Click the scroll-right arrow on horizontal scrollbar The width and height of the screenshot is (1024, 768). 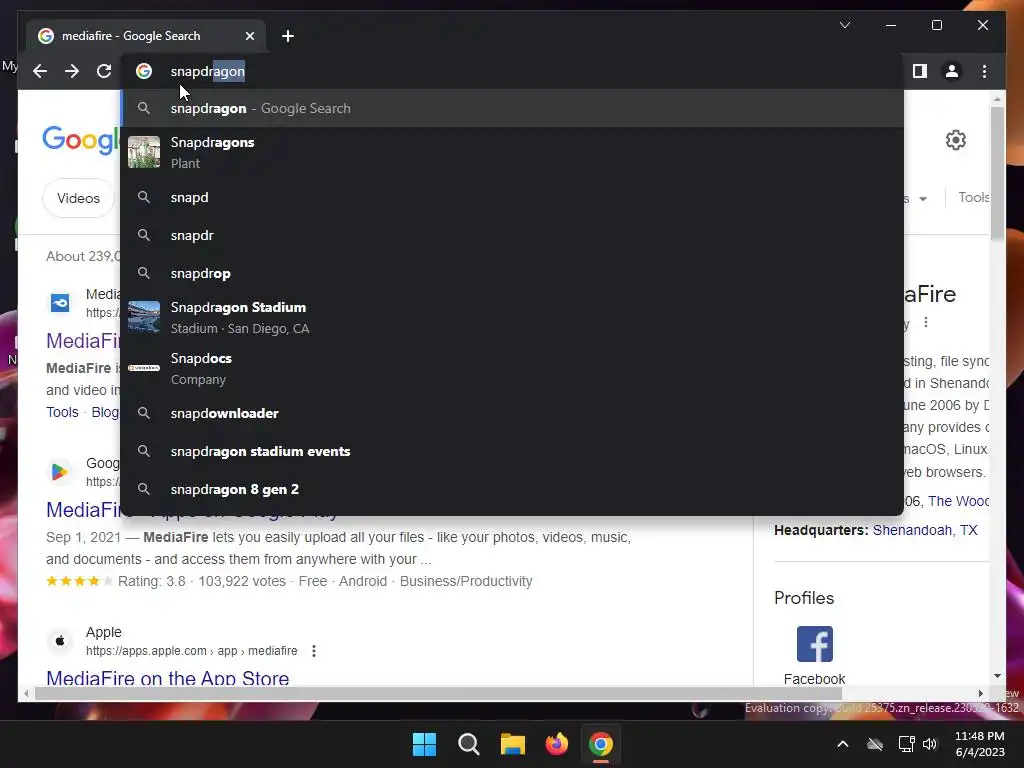click(980, 694)
